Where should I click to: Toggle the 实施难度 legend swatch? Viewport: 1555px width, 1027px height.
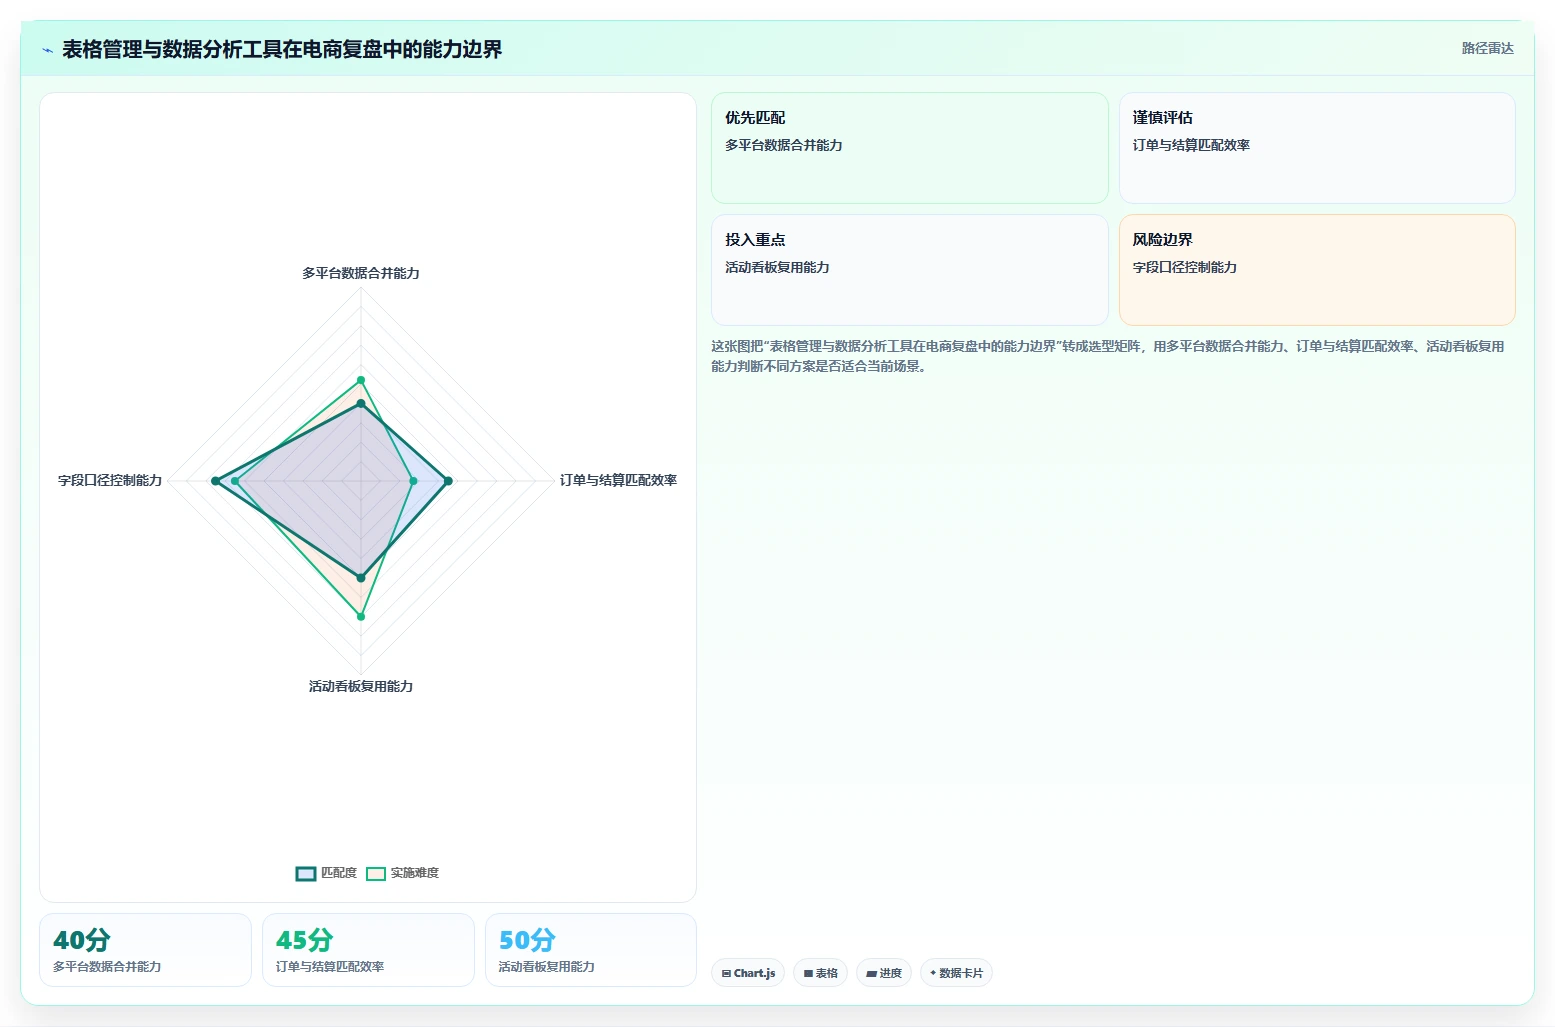tap(376, 873)
